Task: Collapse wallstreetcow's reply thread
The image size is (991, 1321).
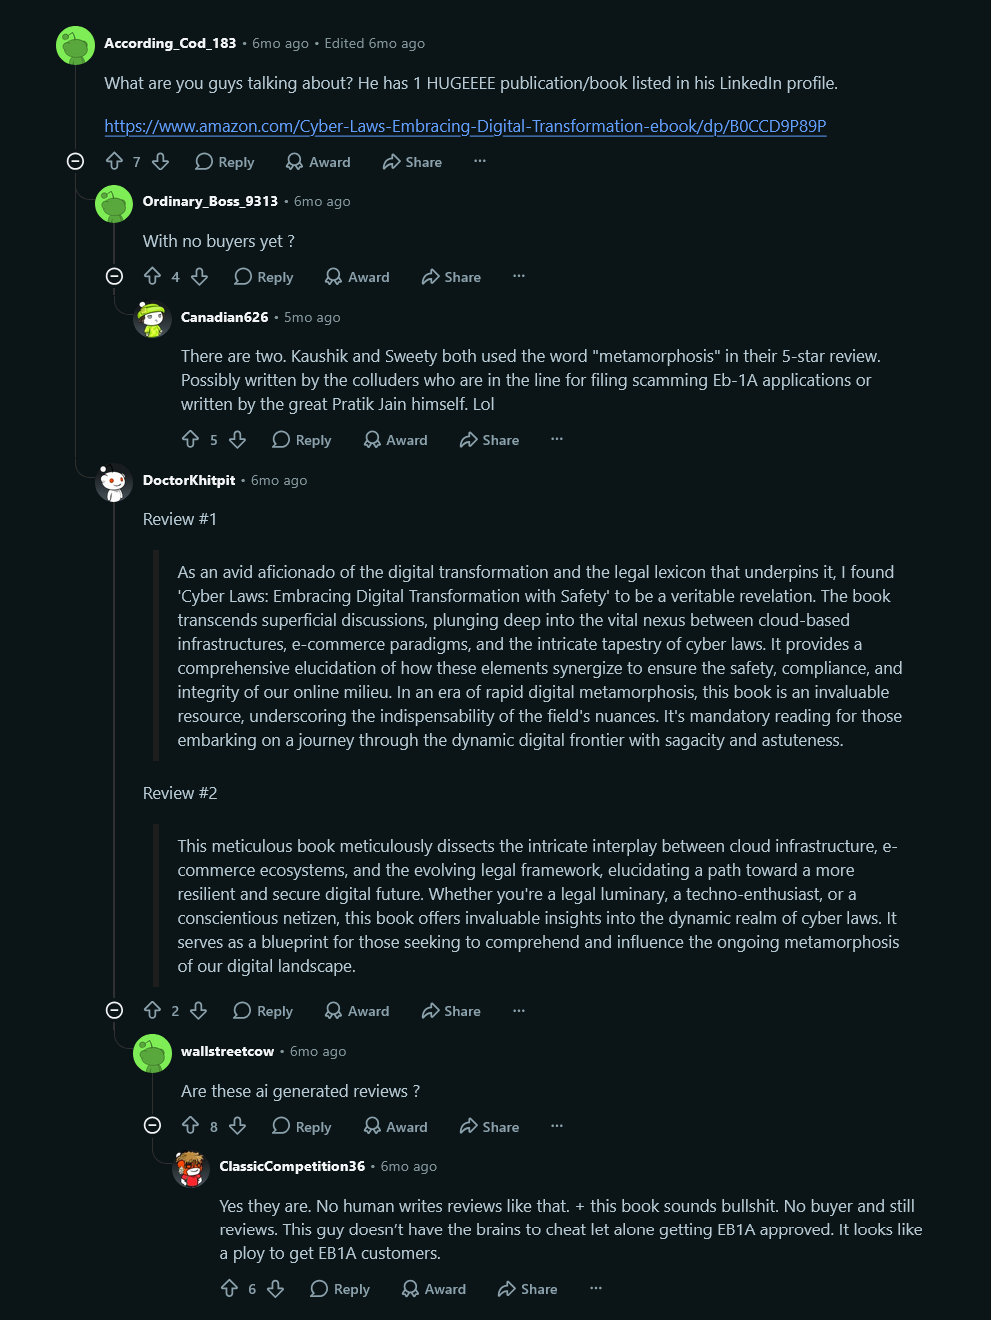Action: coord(152,1126)
